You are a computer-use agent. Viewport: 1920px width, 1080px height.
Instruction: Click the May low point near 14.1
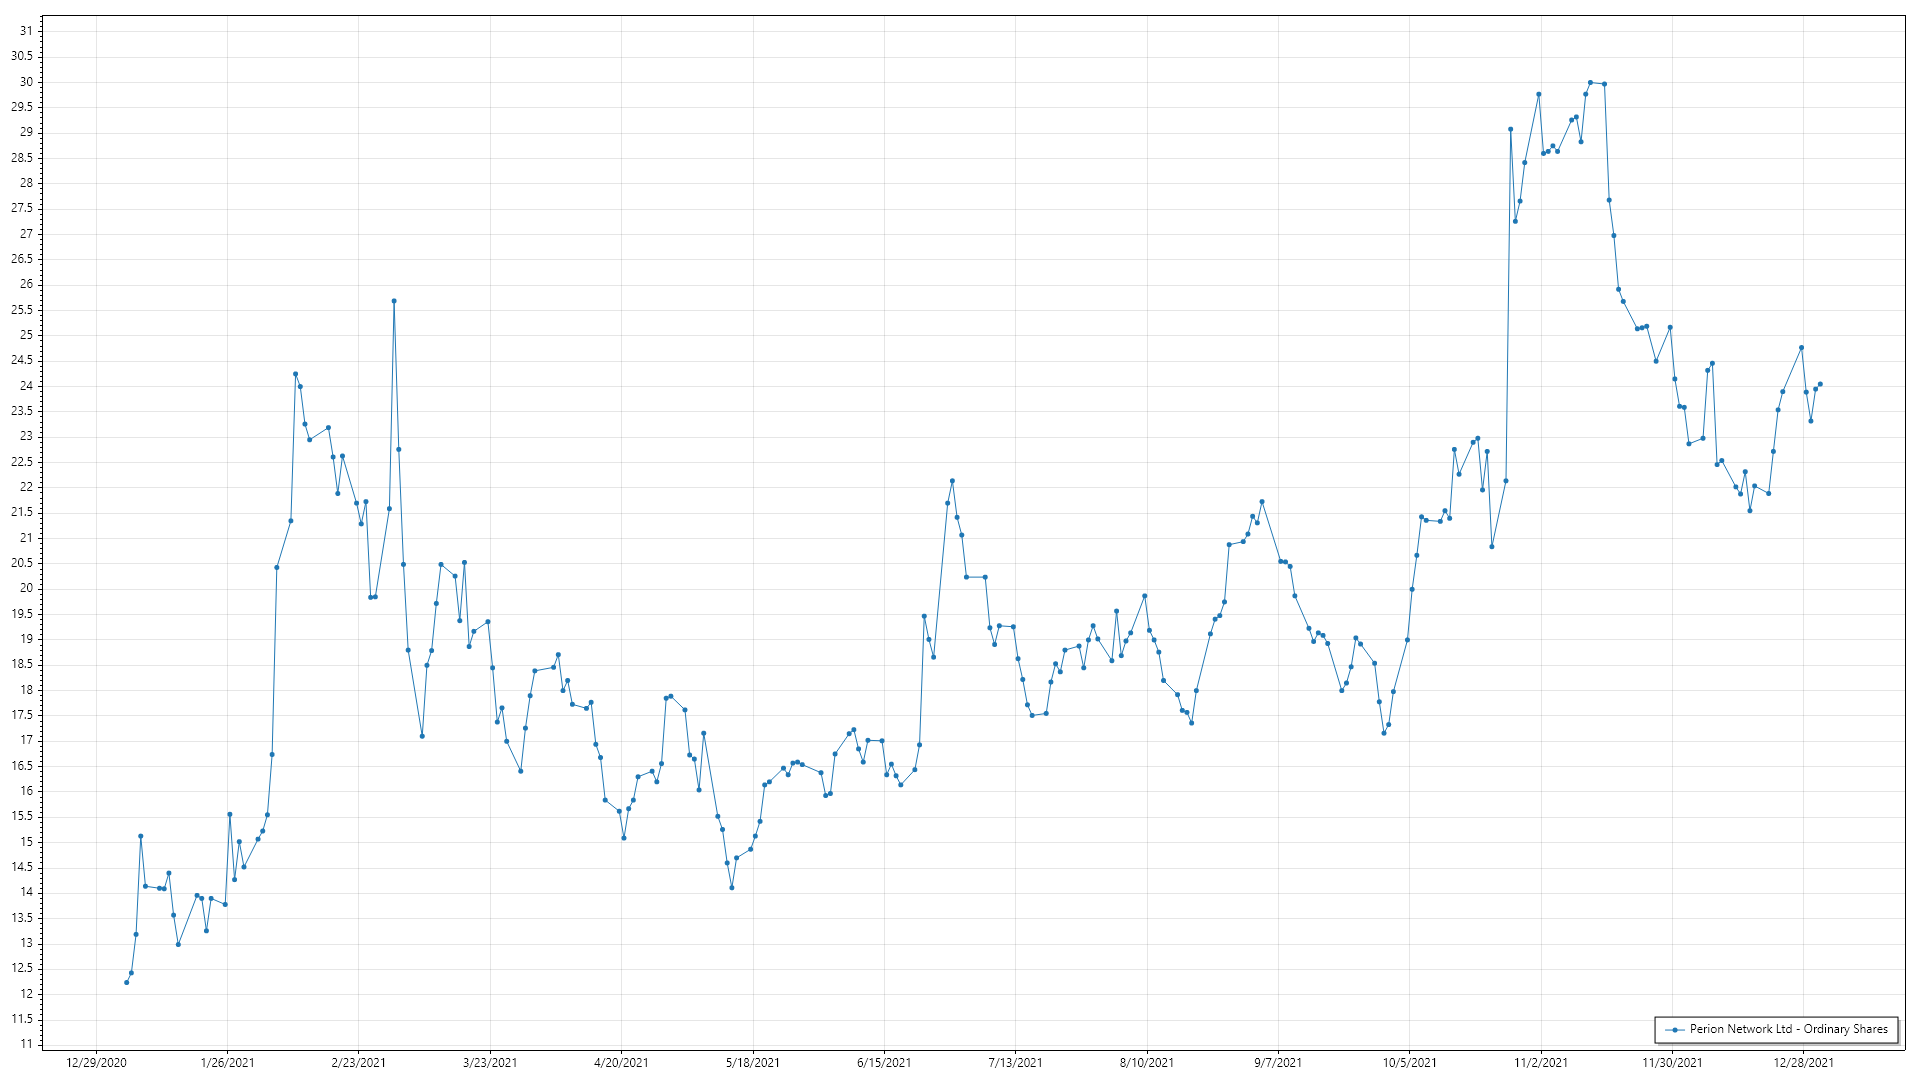732,887
